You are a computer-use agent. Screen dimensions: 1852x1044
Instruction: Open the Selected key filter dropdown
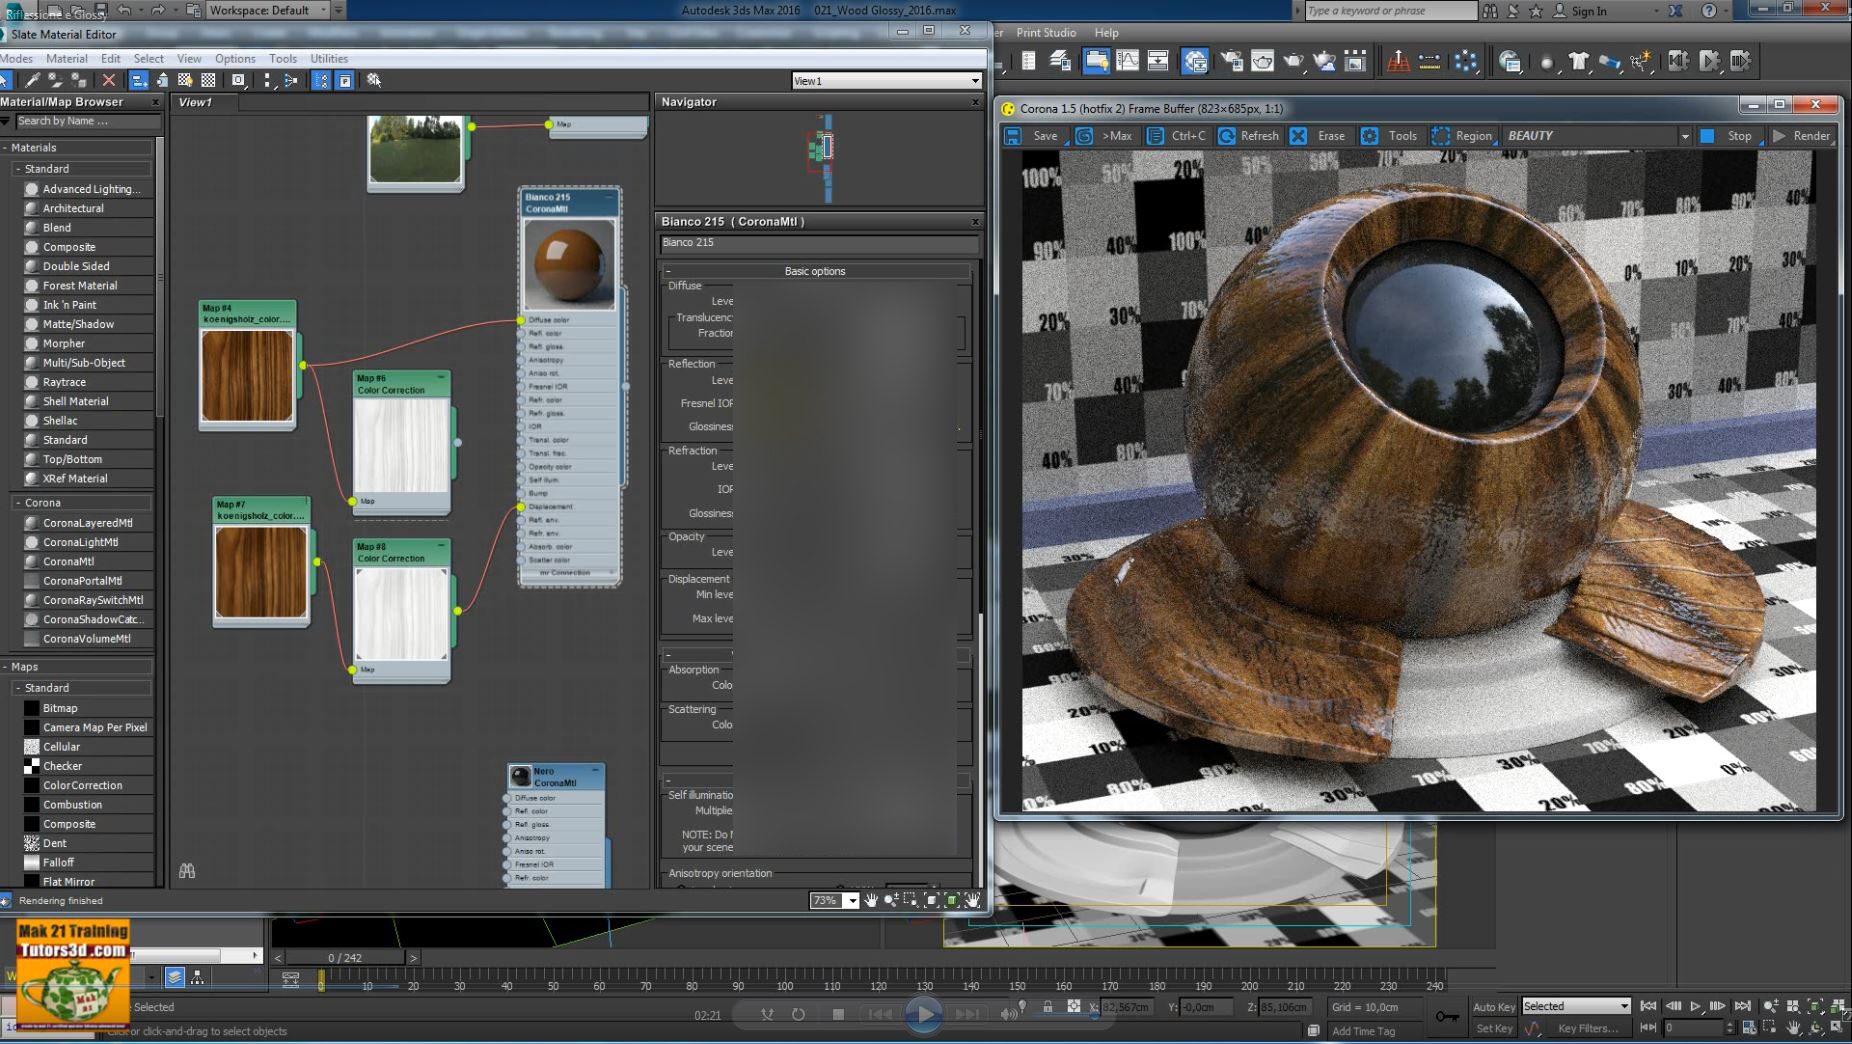tap(1577, 1006)
